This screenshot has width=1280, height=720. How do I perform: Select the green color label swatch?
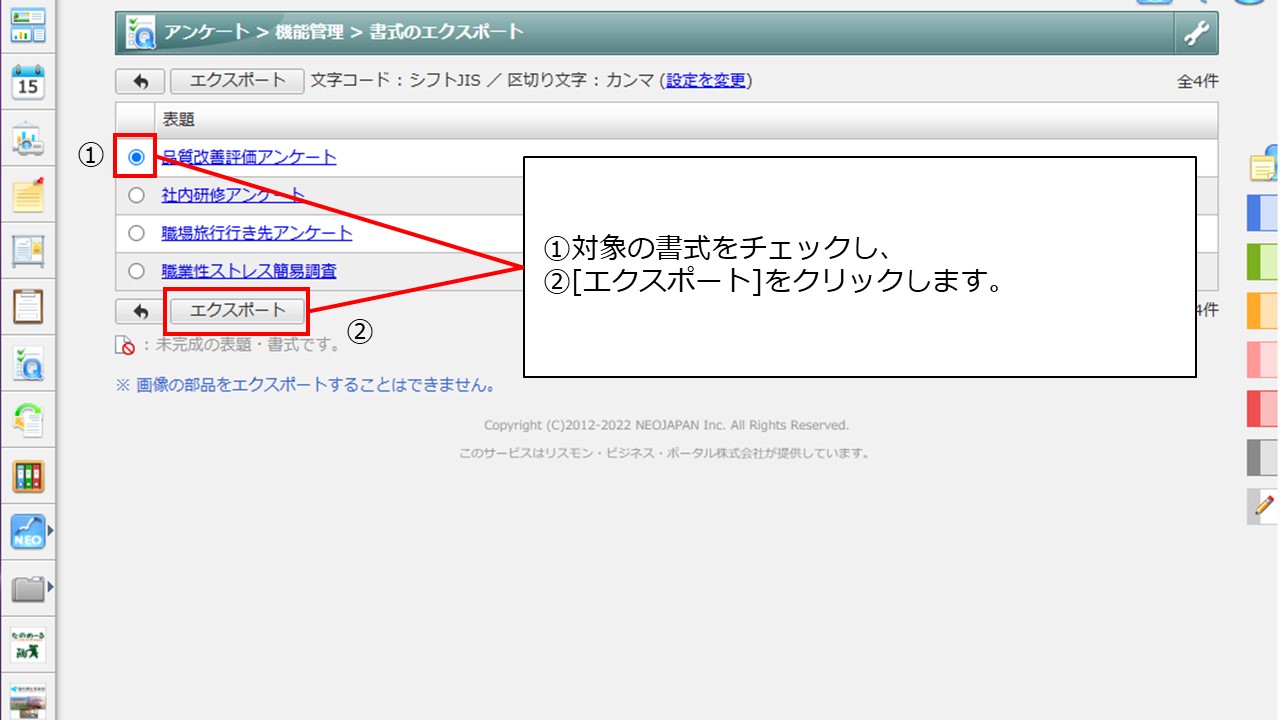tap(1262, 262)
